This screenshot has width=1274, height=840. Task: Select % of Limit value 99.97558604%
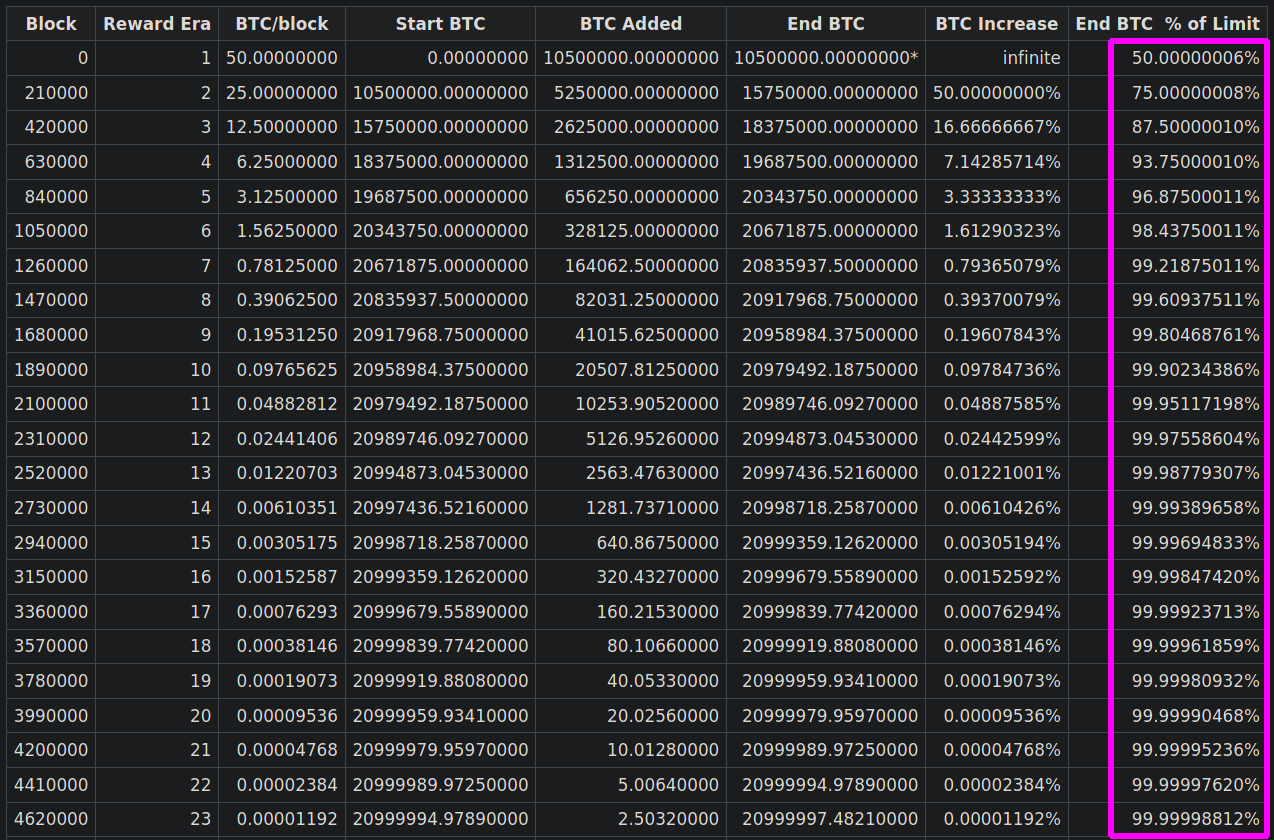tap(1168, 439)
